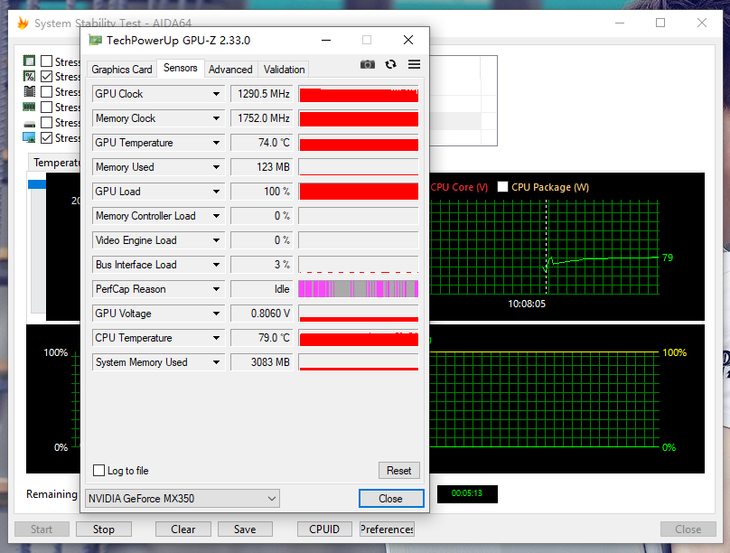Click the GPU-Z title bar app icon

click(95, 40)
